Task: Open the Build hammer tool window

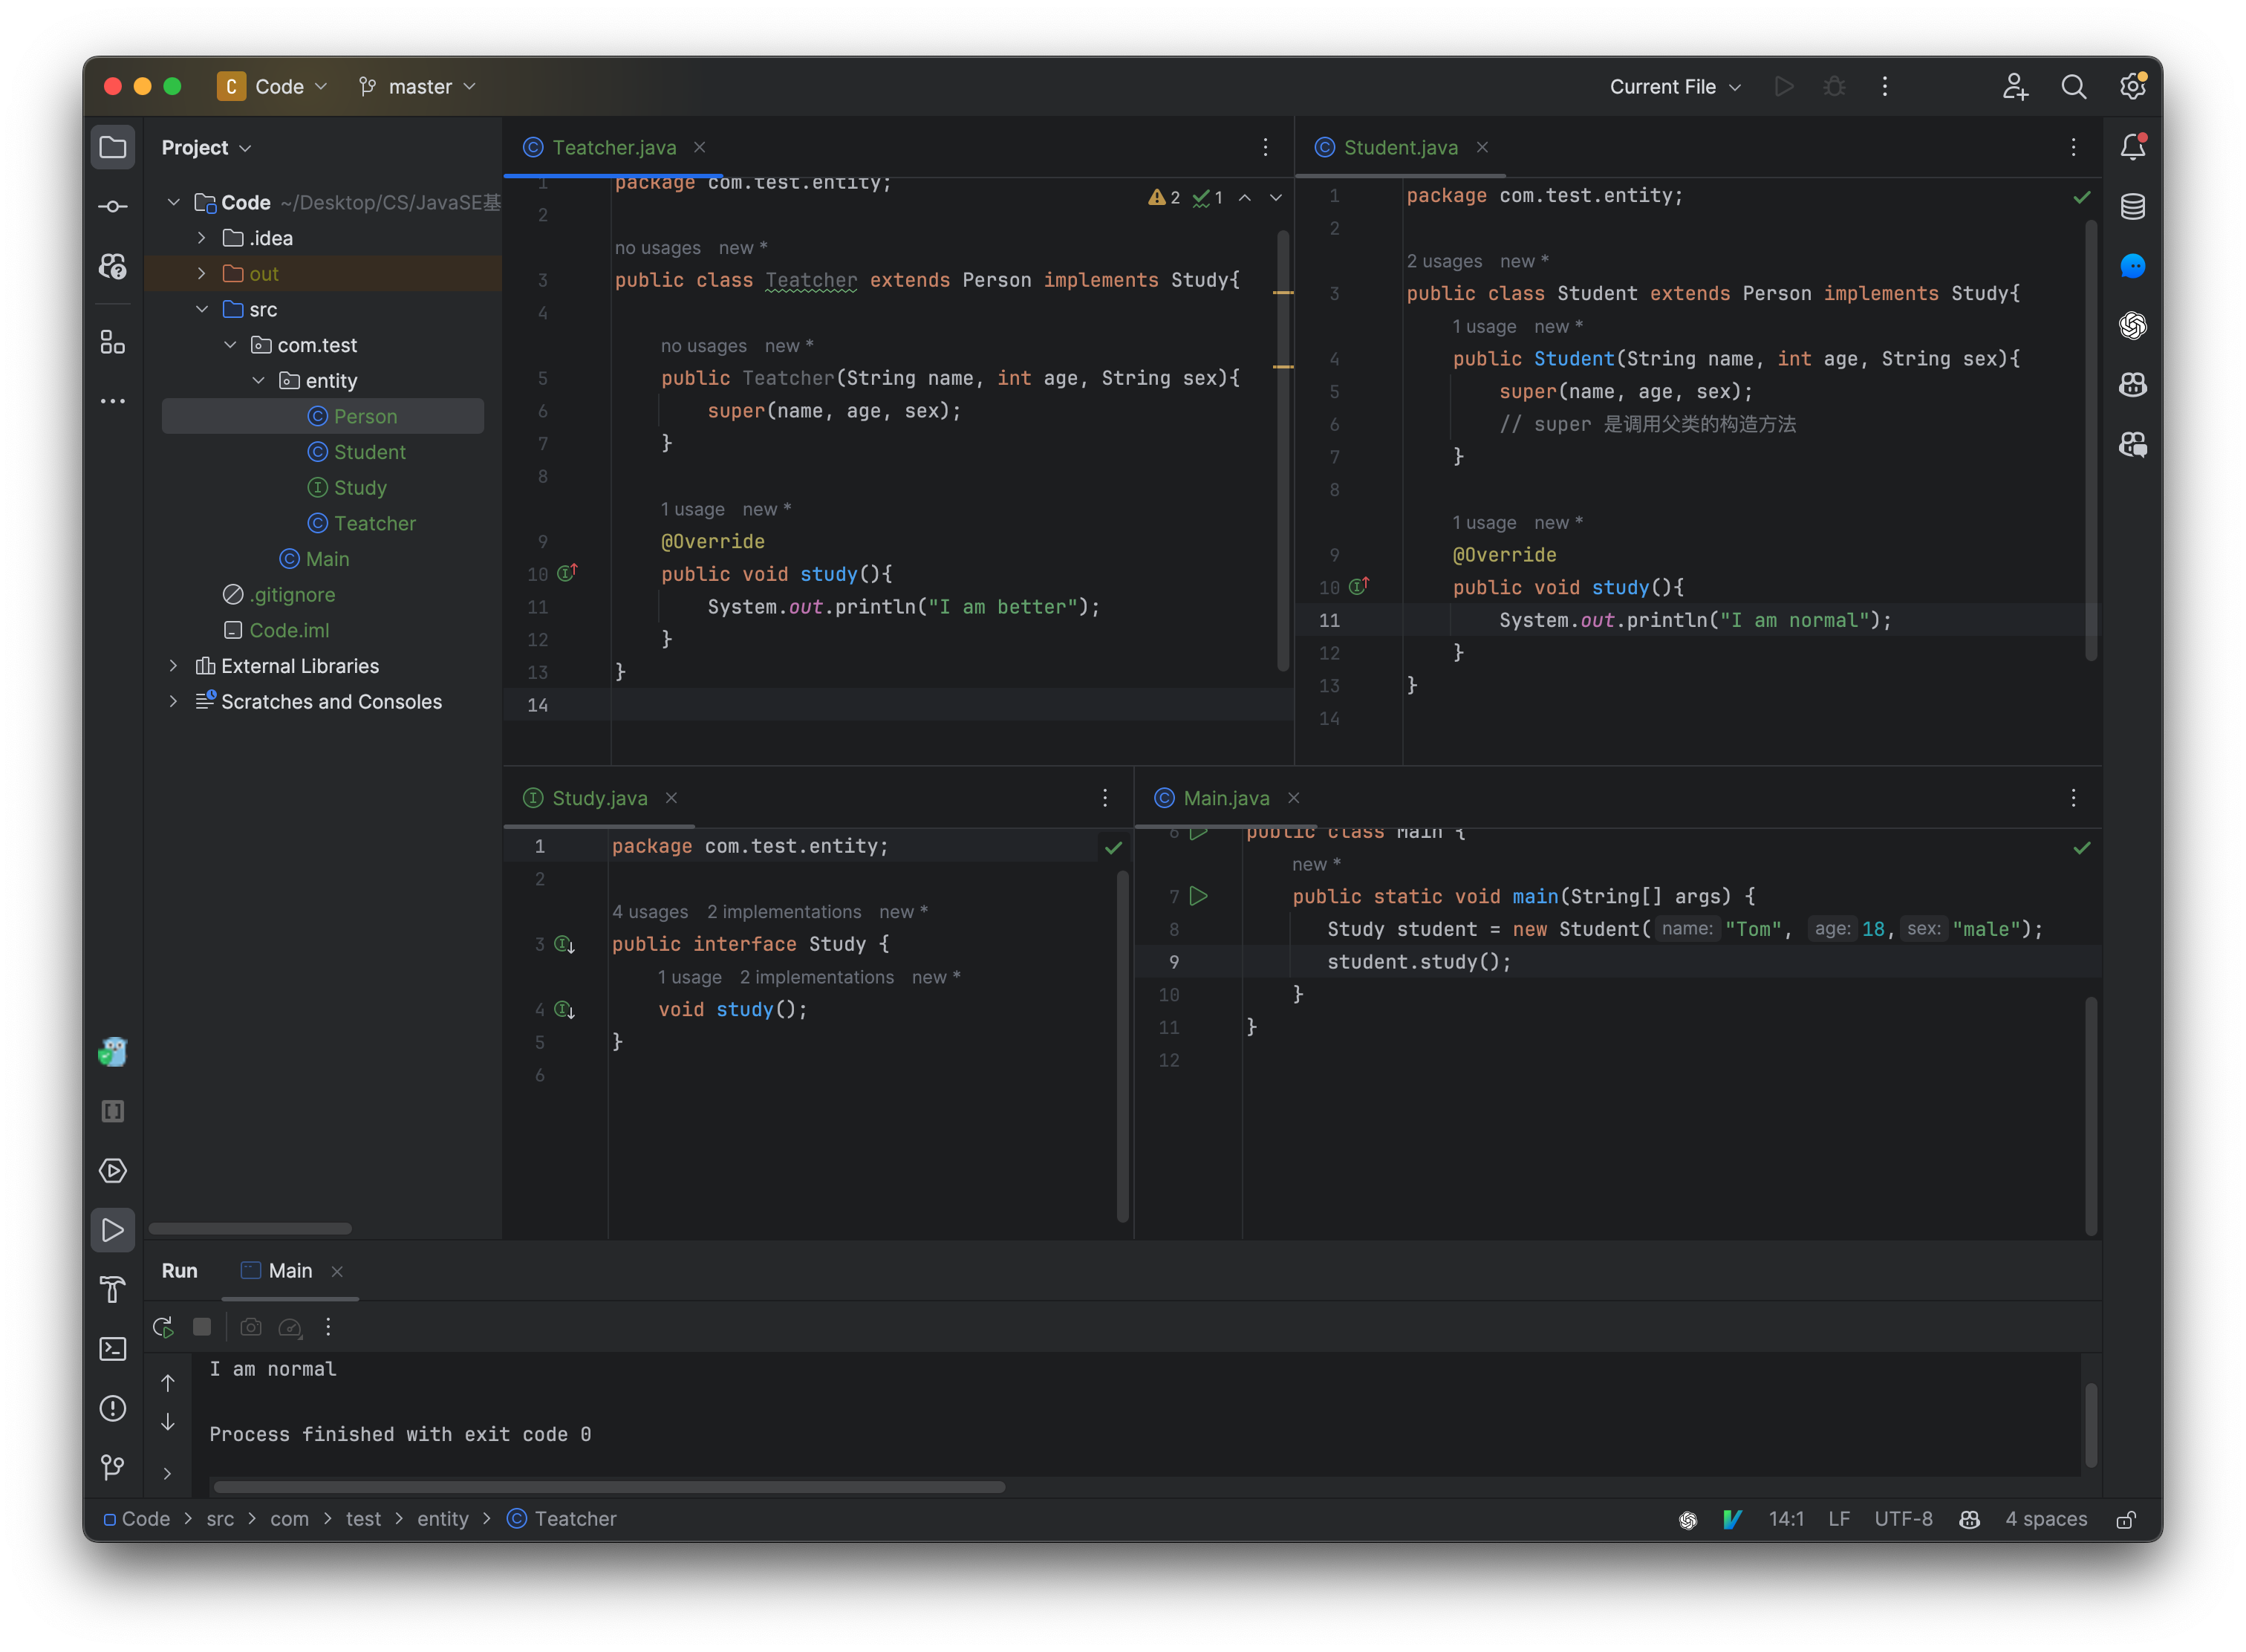Action: (x=113, y=1290)
